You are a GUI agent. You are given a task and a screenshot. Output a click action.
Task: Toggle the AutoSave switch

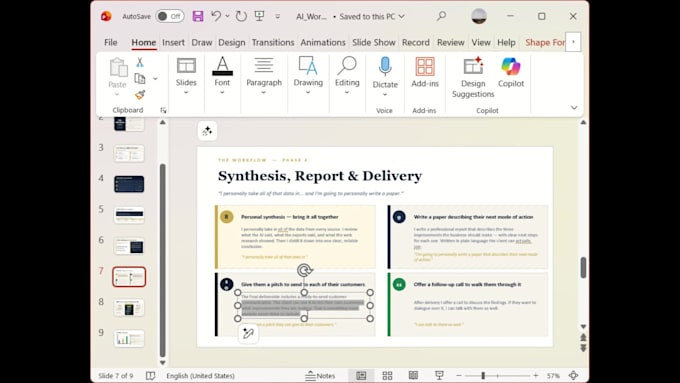(x=170, y=16)
